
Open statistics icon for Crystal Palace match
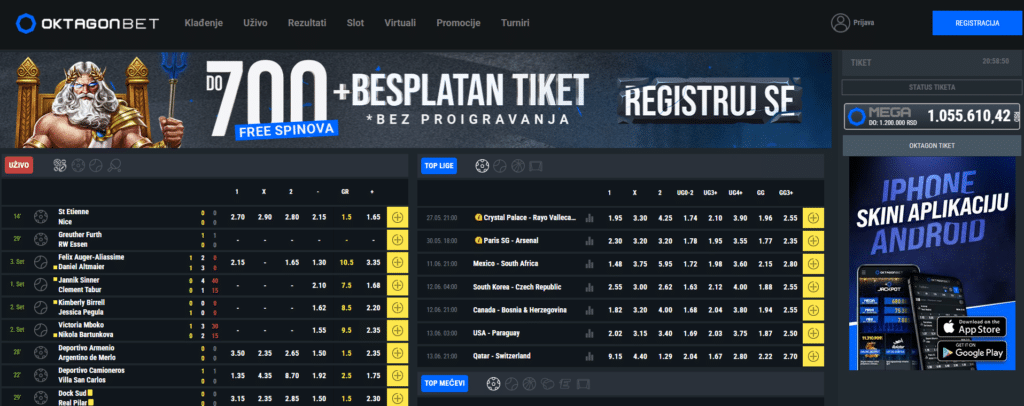[590, 218]
